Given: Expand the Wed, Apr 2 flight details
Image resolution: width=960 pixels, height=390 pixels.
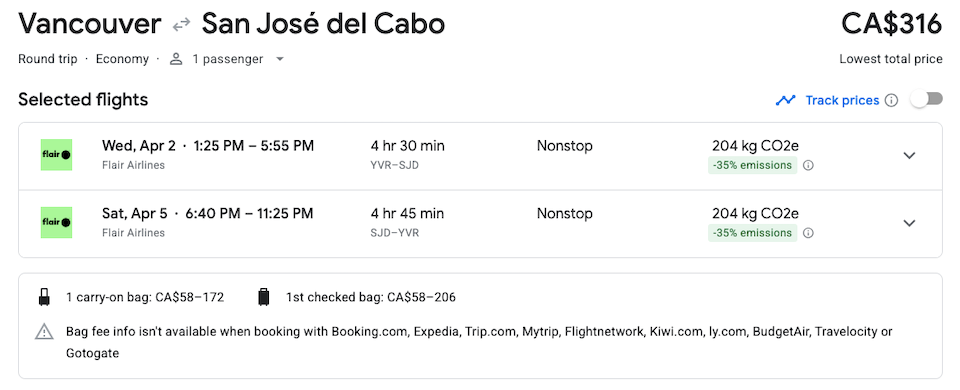Looking at the screenshot, I should 910,156.
